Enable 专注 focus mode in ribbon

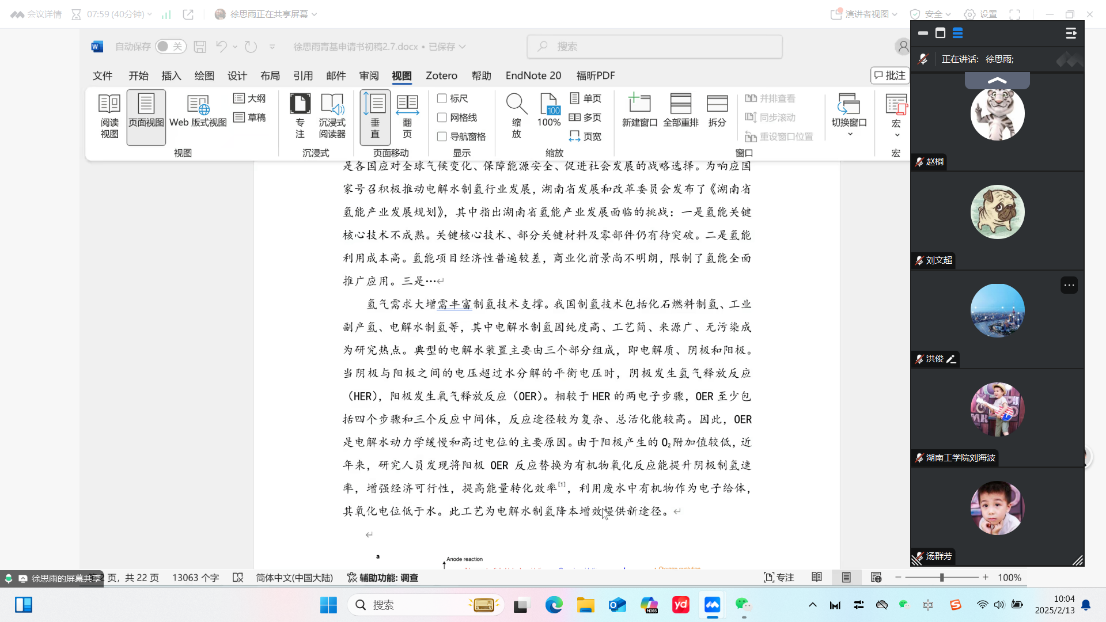click(299, 116)
